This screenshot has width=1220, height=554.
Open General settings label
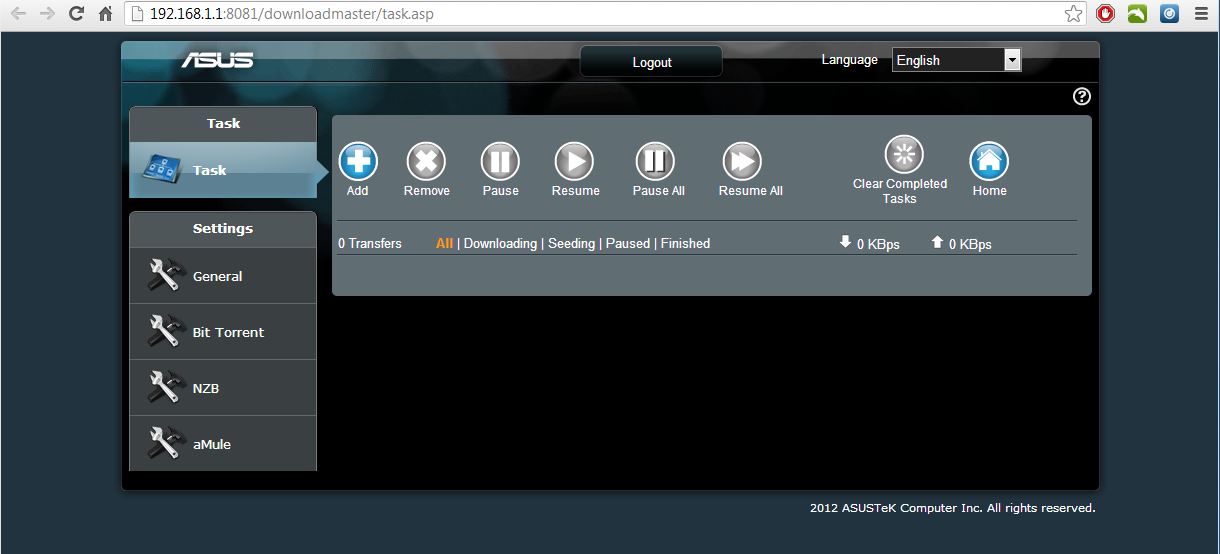pos(218,276)
